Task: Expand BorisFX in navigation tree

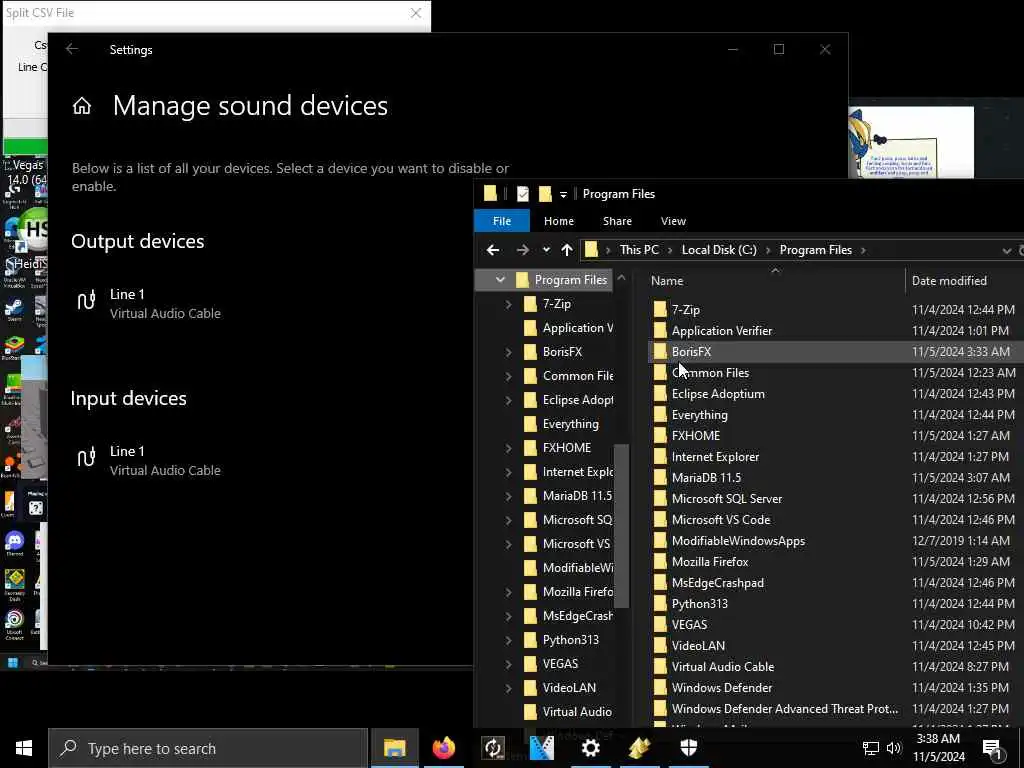Action: click(508, 352)
